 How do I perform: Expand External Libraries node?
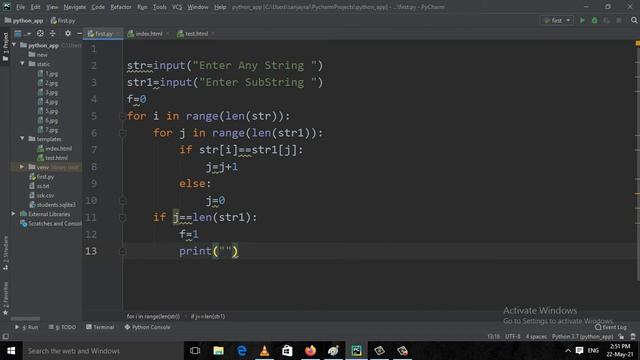(13, 214)
